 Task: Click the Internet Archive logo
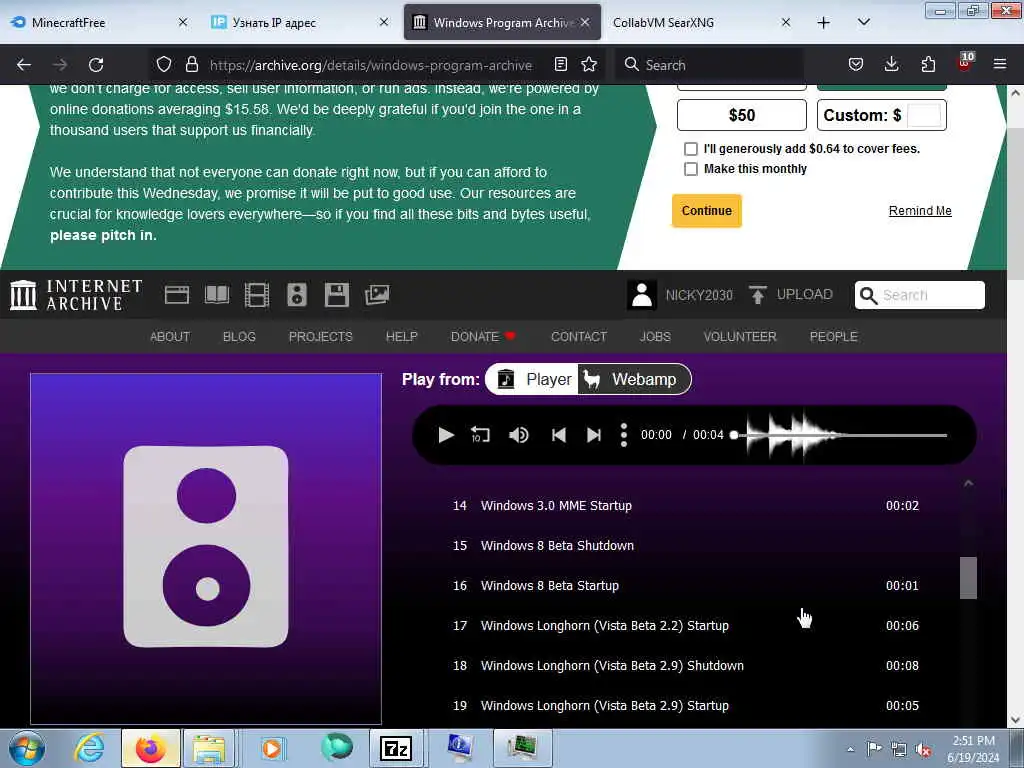point(76,295)
